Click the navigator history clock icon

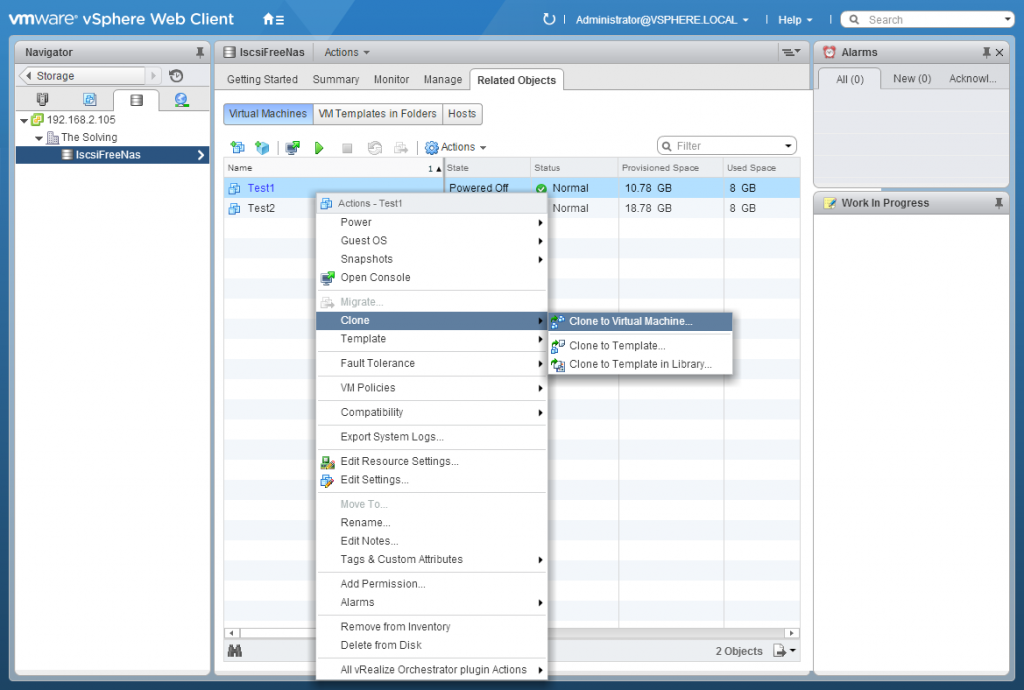[176, 76]
